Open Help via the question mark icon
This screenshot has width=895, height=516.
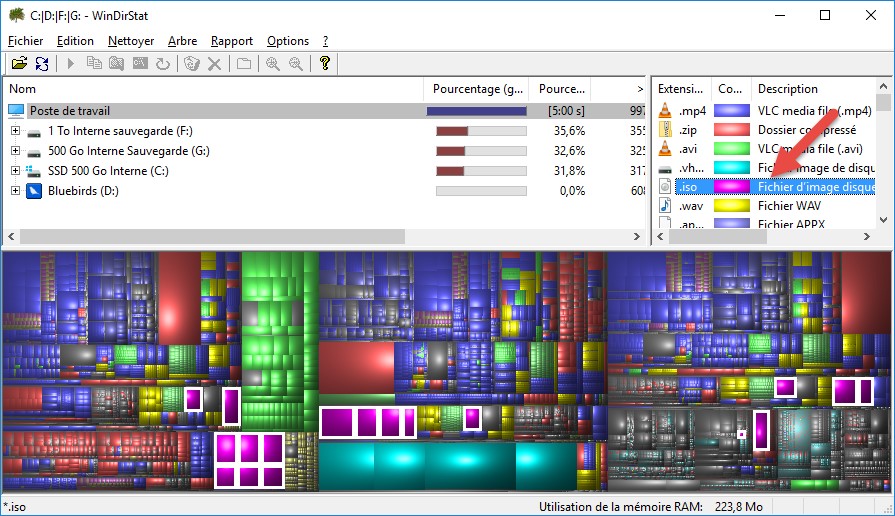[x=325, y=64]
